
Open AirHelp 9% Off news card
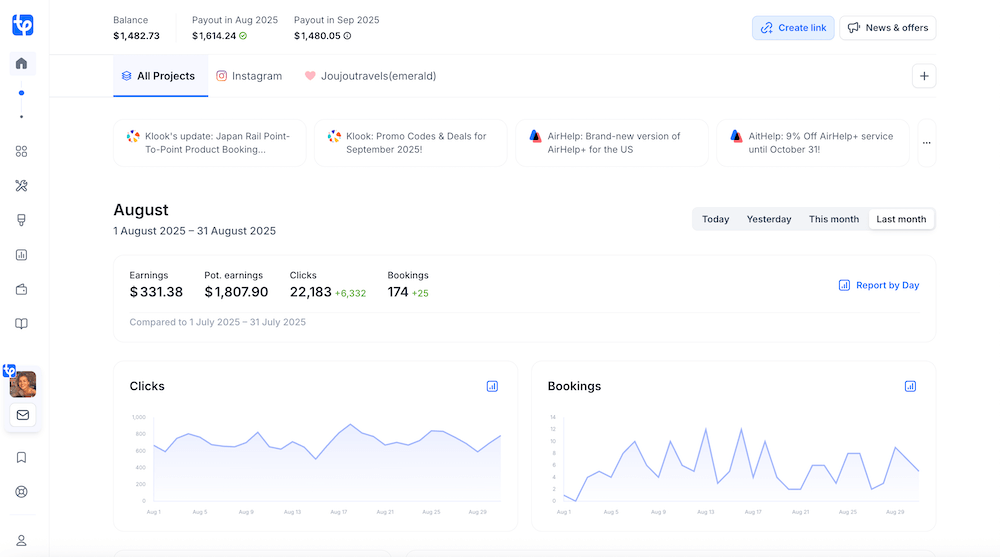tap(812, 143)
